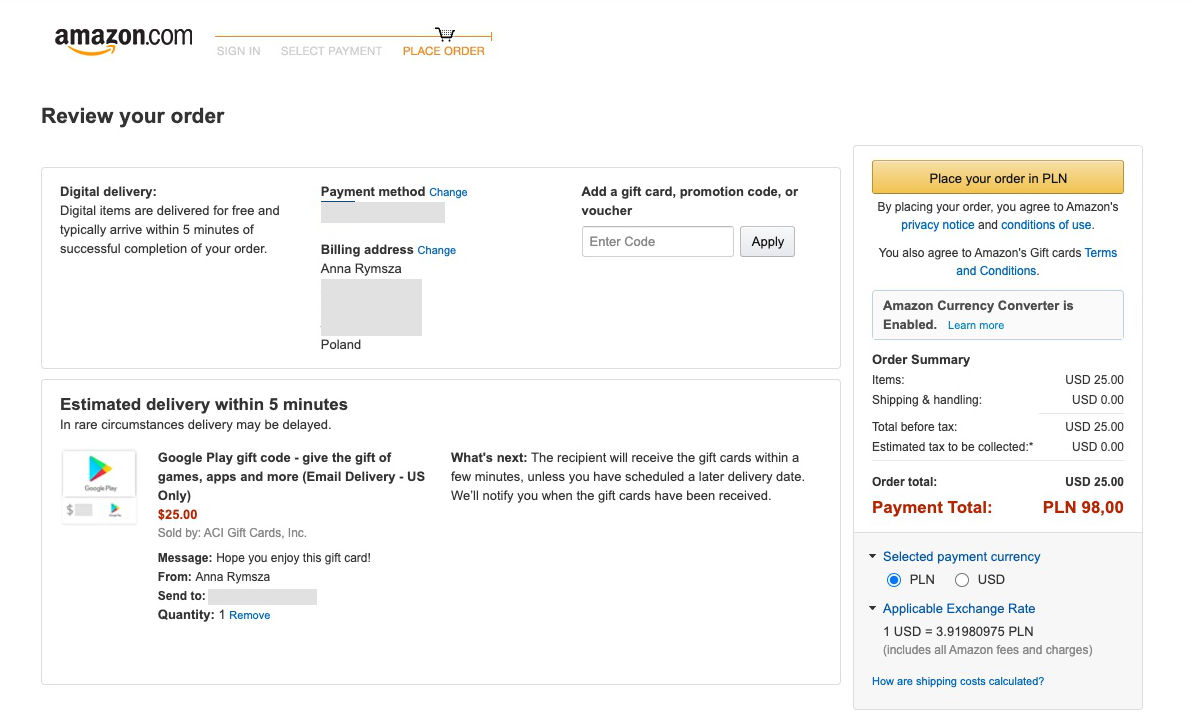
Task: Apply the entered gift card code
Action: coord(767,242)
